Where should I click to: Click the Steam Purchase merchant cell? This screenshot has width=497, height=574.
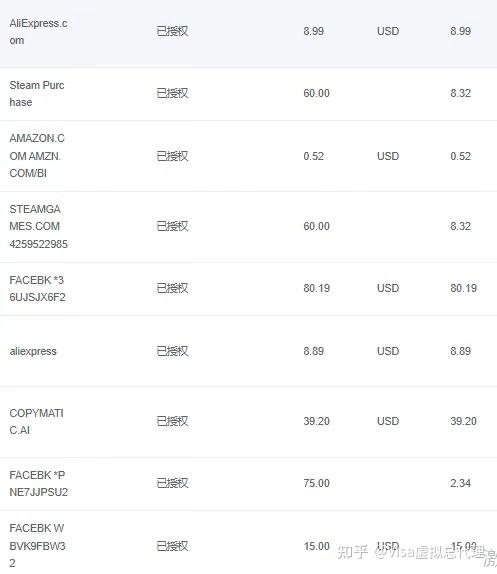37,94
